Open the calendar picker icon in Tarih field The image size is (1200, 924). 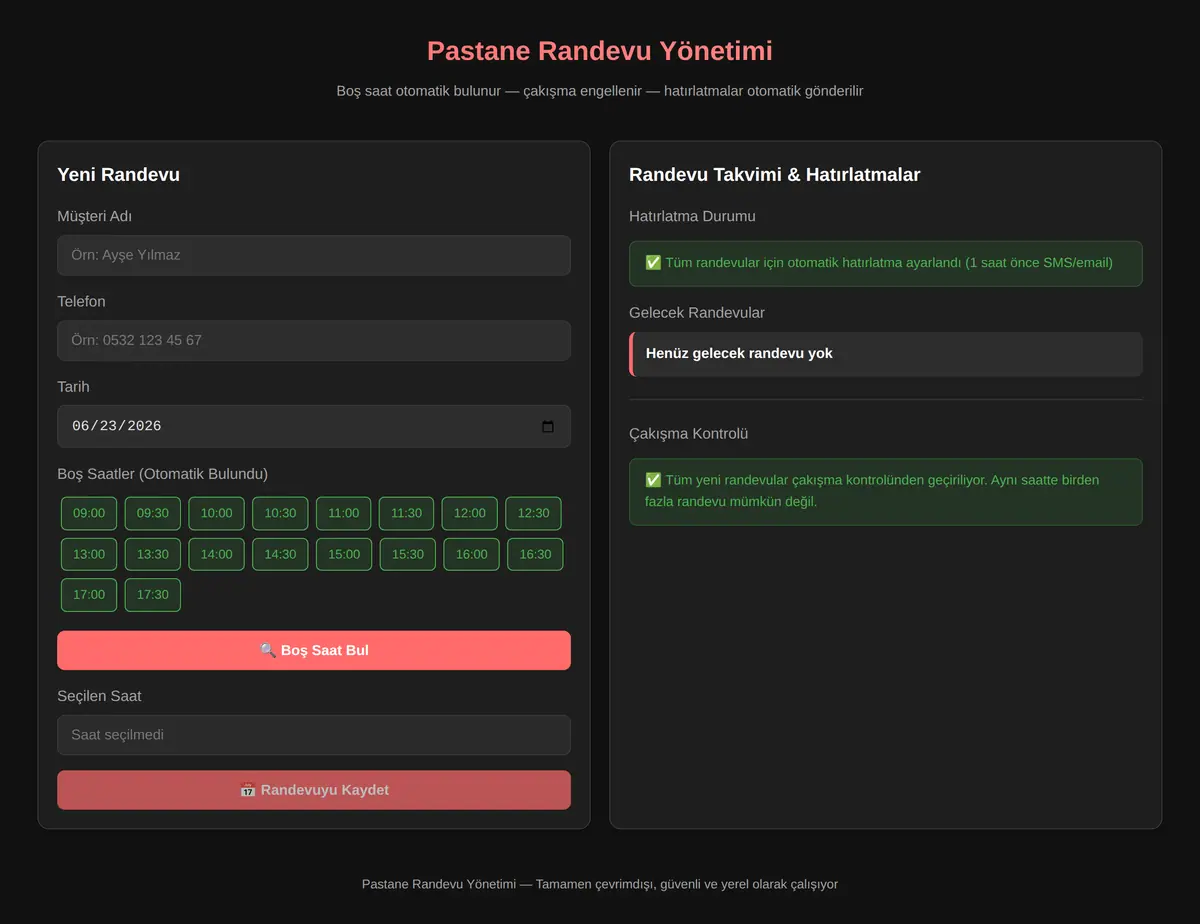pyautogui.click(x=547, y=427)
